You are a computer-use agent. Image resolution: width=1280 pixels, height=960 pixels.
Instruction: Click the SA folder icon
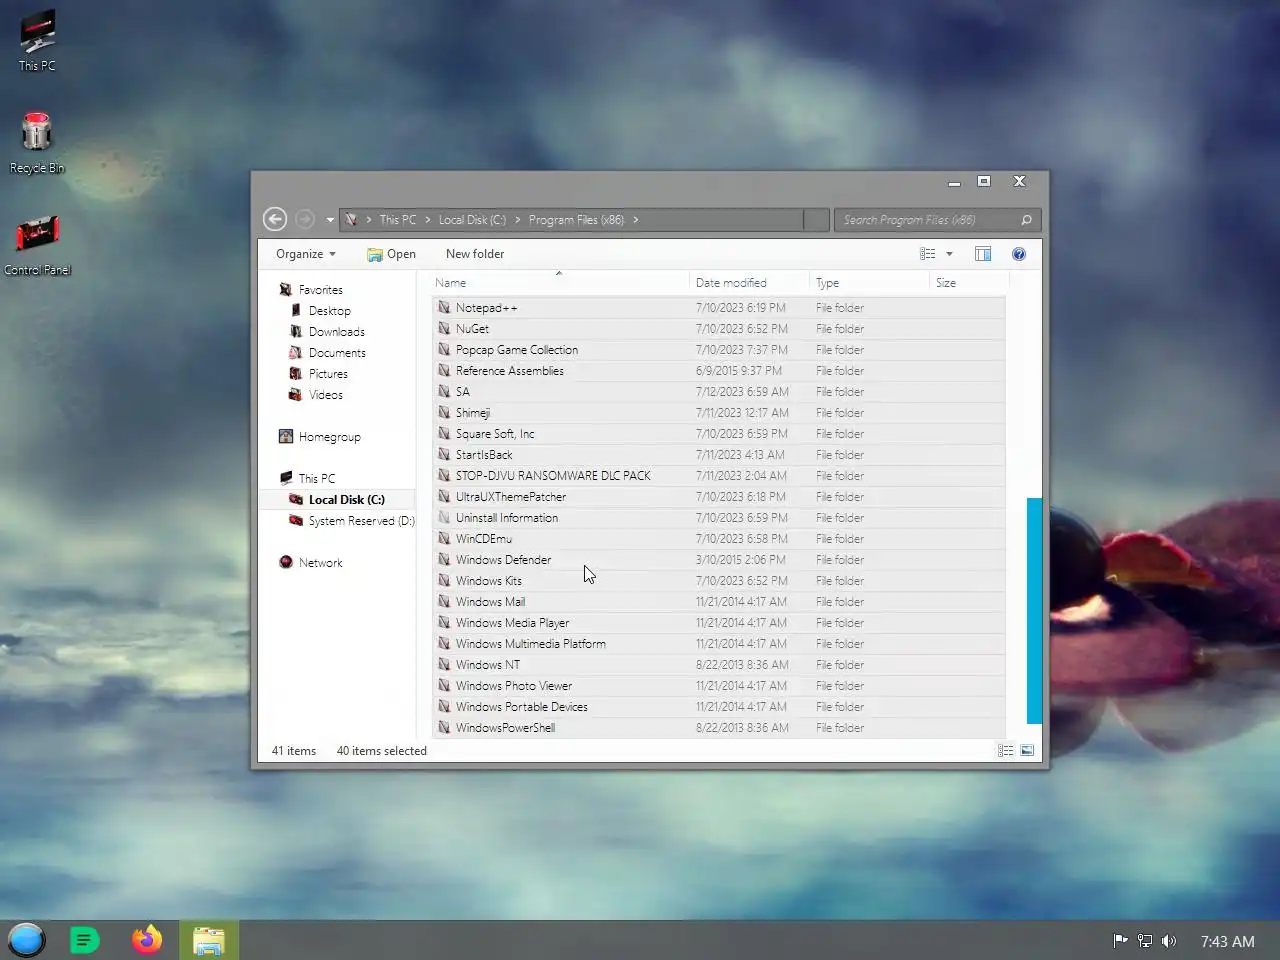coord(444,392)
